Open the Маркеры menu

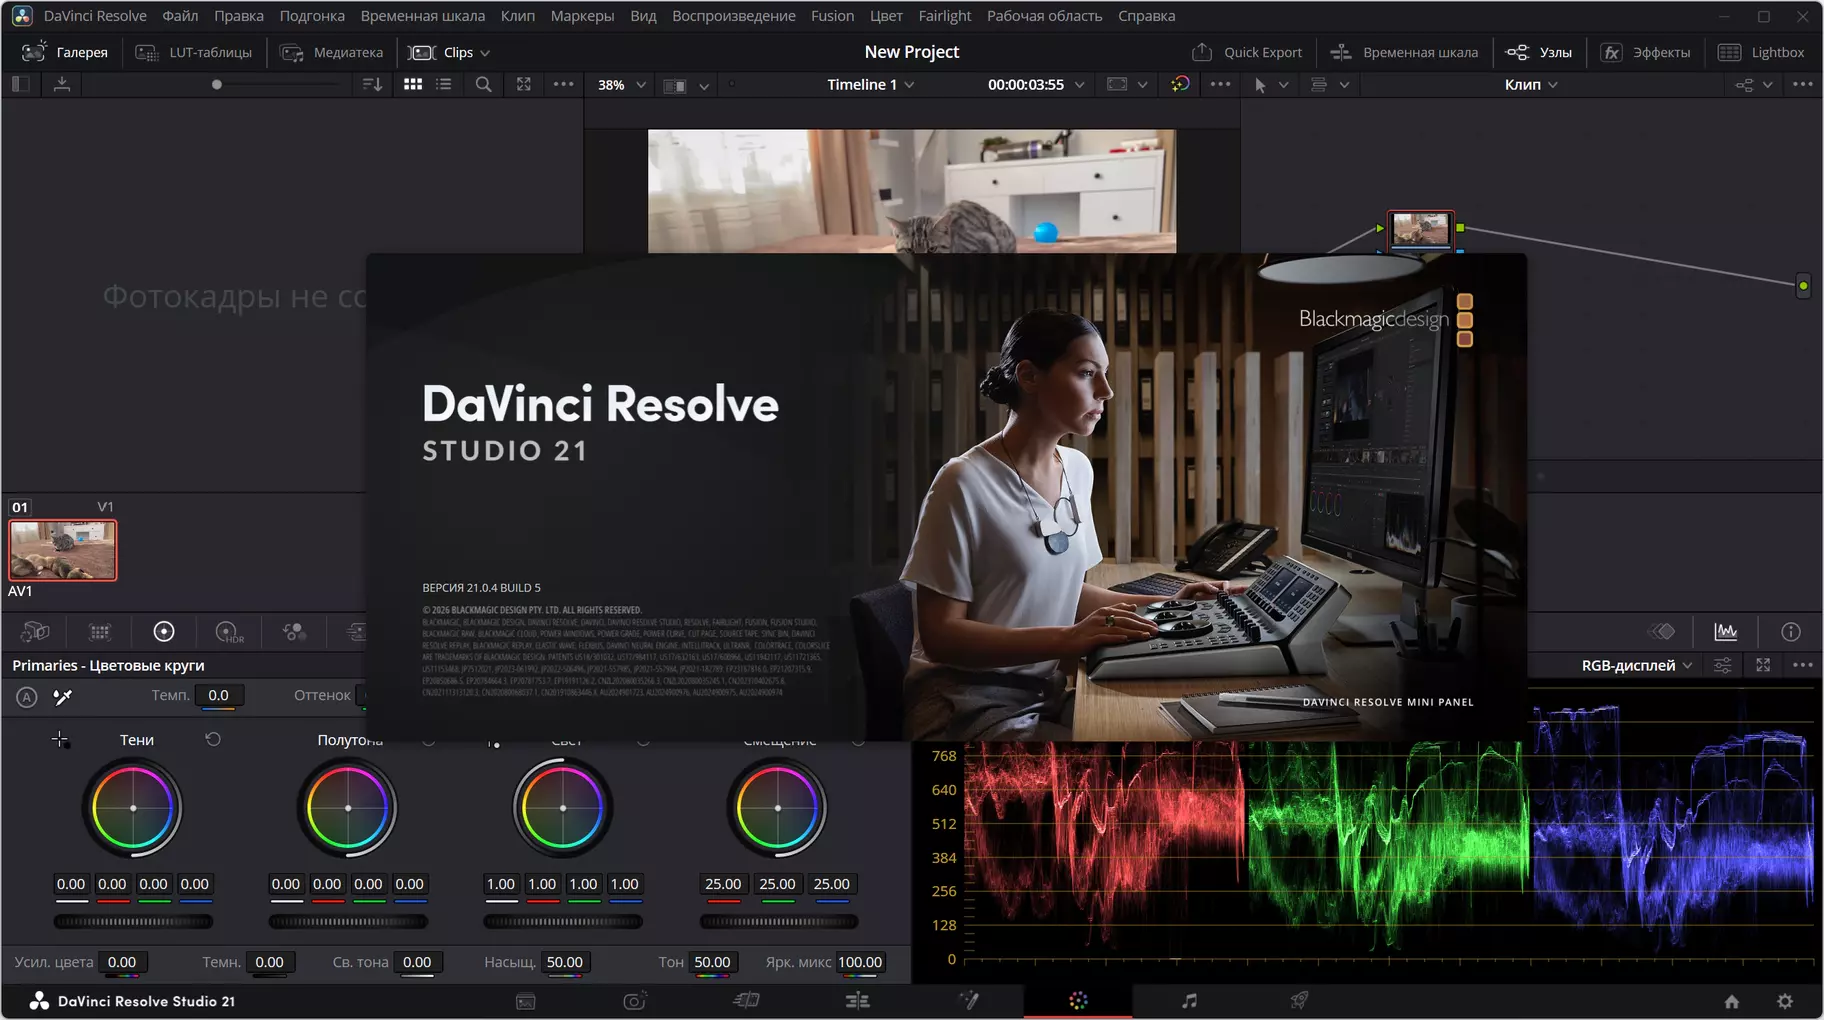pyautogui.click(x=582, y=16)
